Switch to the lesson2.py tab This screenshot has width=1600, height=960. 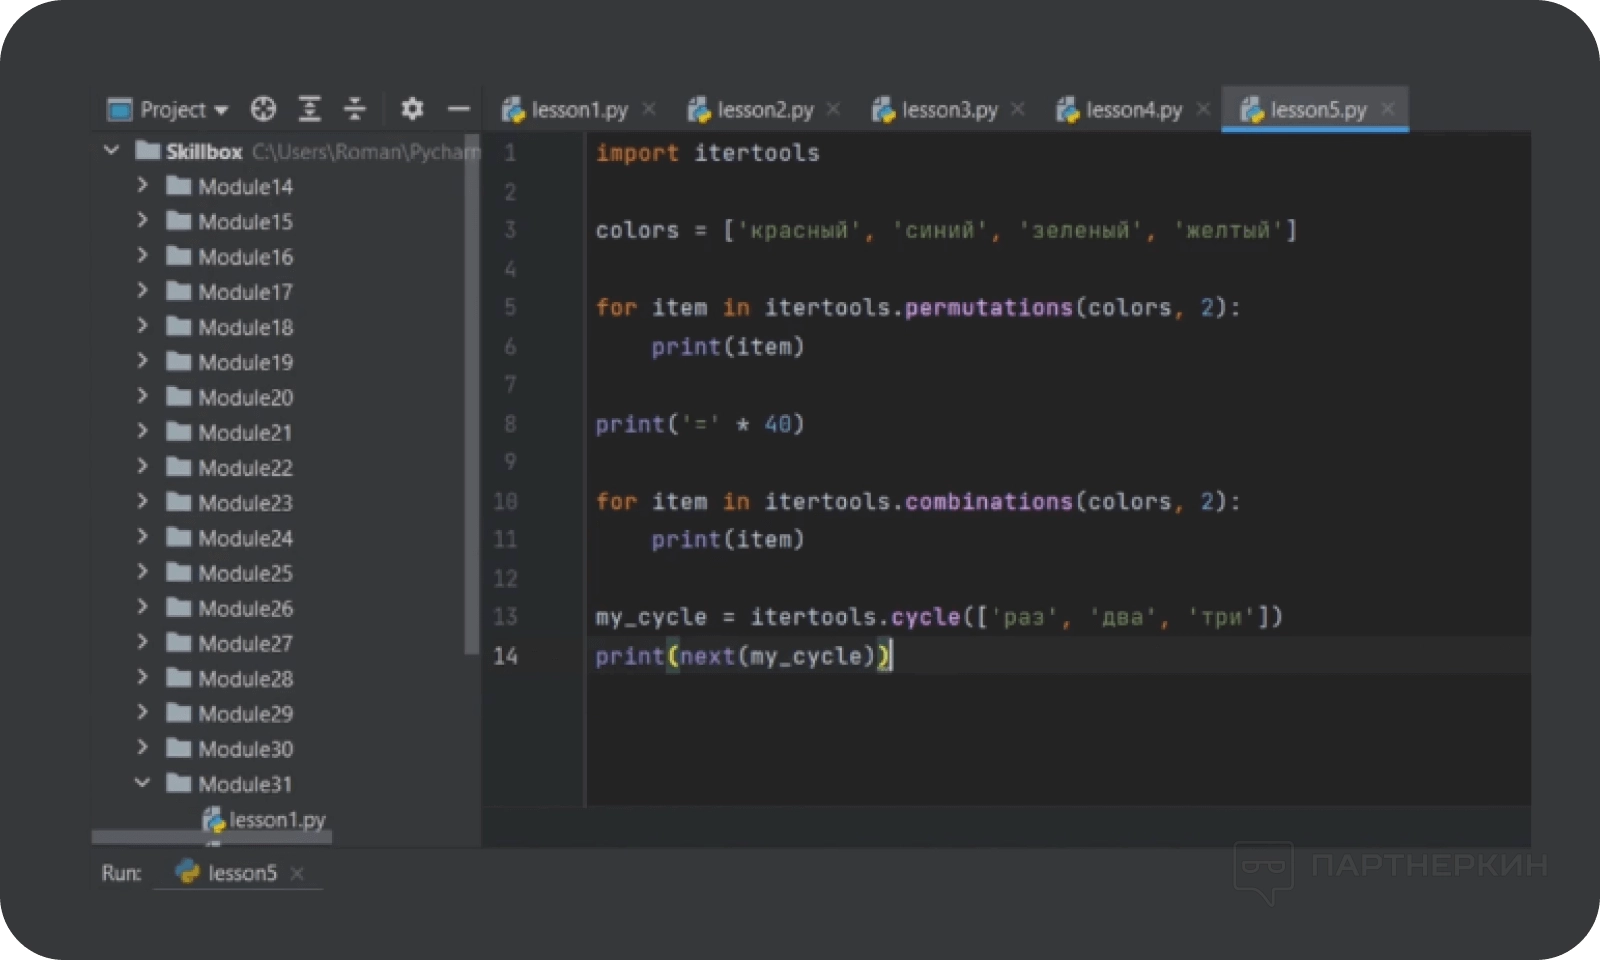tap(764, 109)
